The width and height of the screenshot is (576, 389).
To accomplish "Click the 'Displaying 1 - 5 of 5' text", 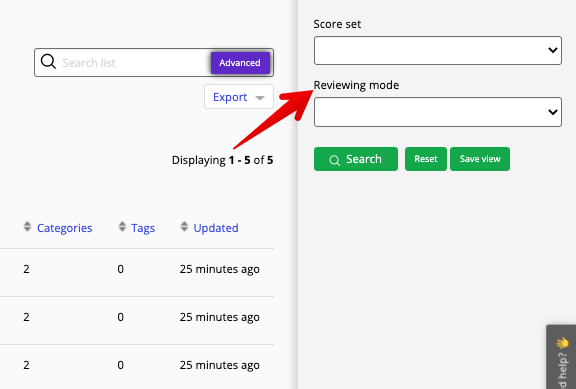I will pyautogui.click(x=223, y=160).
